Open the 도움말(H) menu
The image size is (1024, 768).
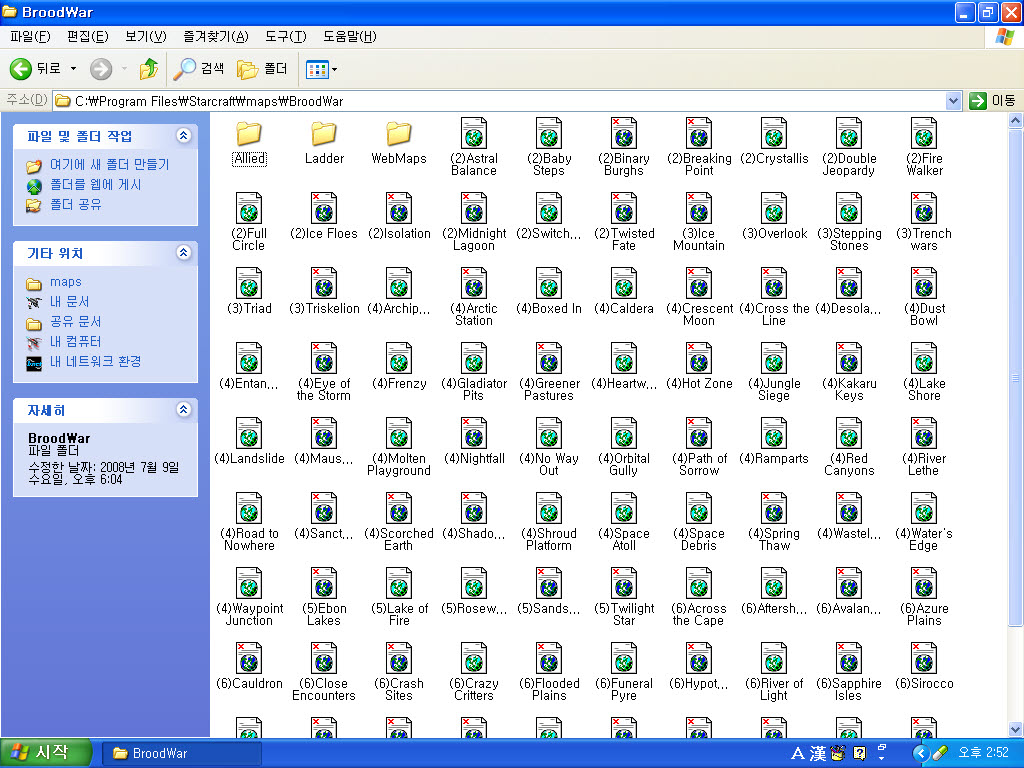point(349,37)
